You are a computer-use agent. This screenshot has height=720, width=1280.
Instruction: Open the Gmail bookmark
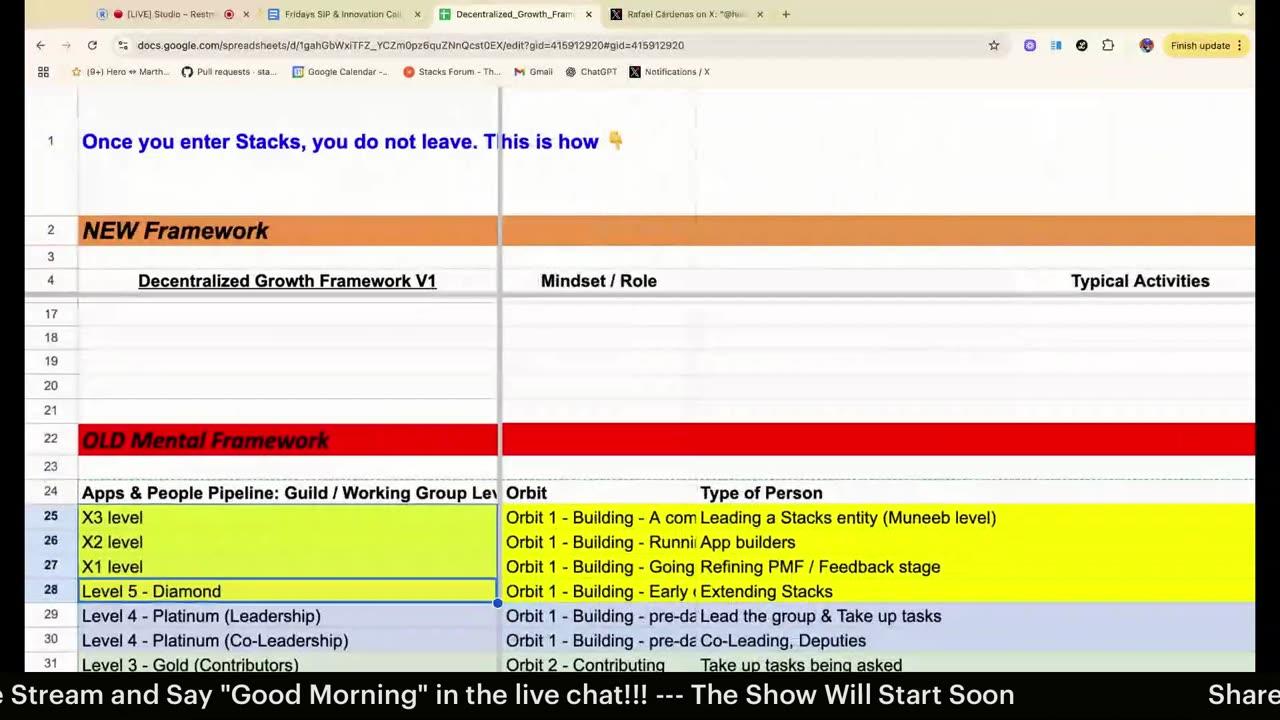tap(533, 72)
